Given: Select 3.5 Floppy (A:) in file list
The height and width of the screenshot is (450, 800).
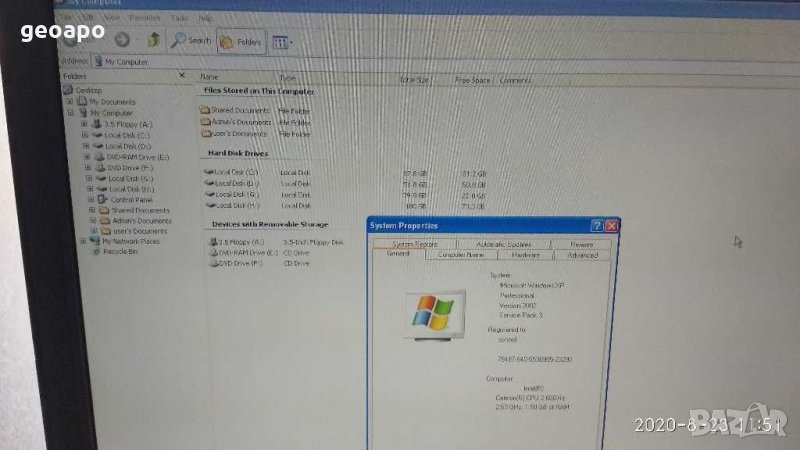Looking at the screenshot, I should (236, 242).
